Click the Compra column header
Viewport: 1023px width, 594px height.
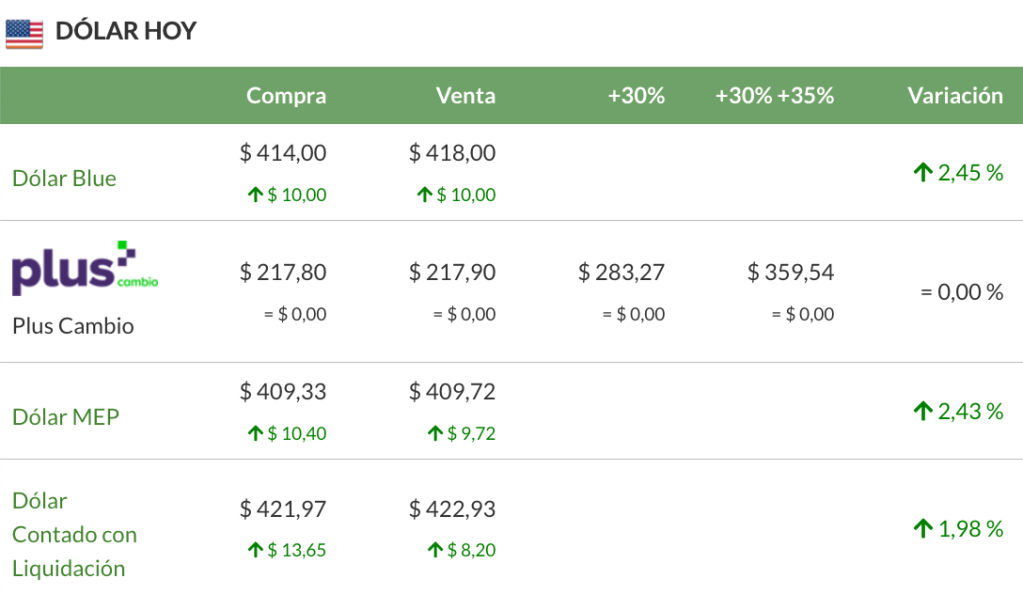click(x=286, y=96)
